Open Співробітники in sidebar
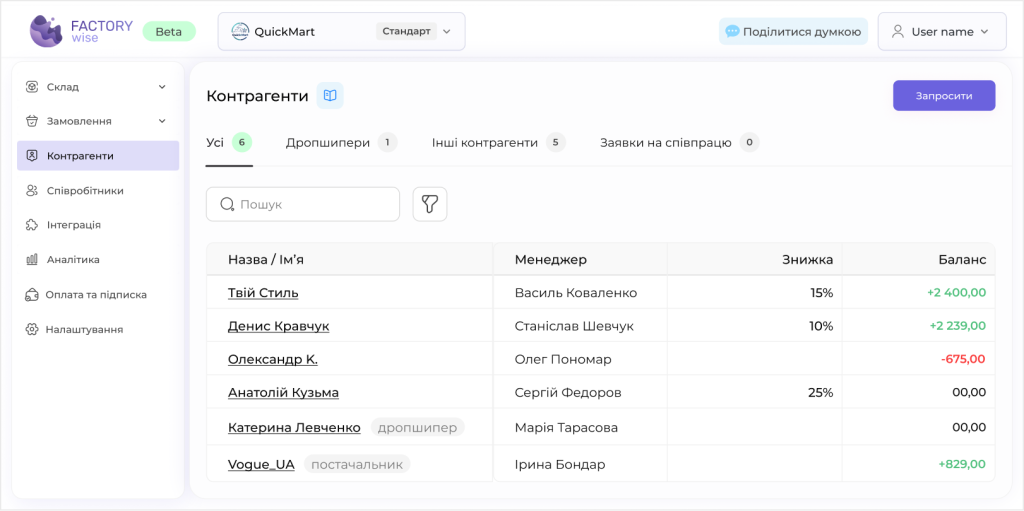 coord(86,191)
